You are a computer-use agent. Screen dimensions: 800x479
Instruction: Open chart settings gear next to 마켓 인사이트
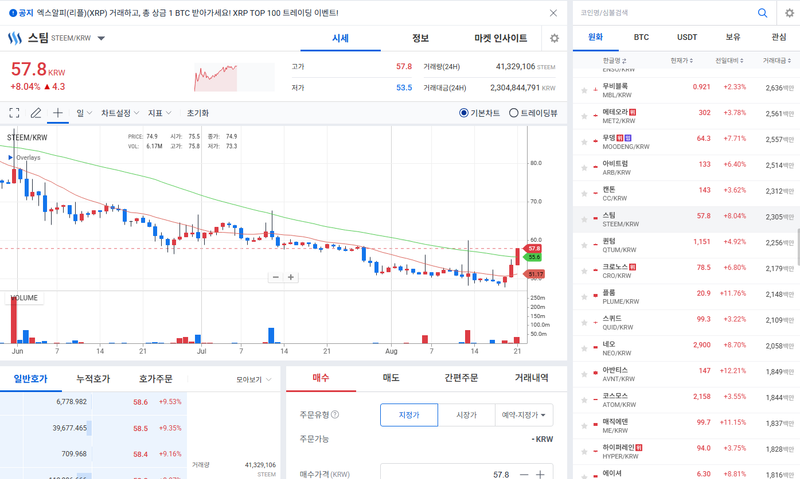tap(555, 38)
